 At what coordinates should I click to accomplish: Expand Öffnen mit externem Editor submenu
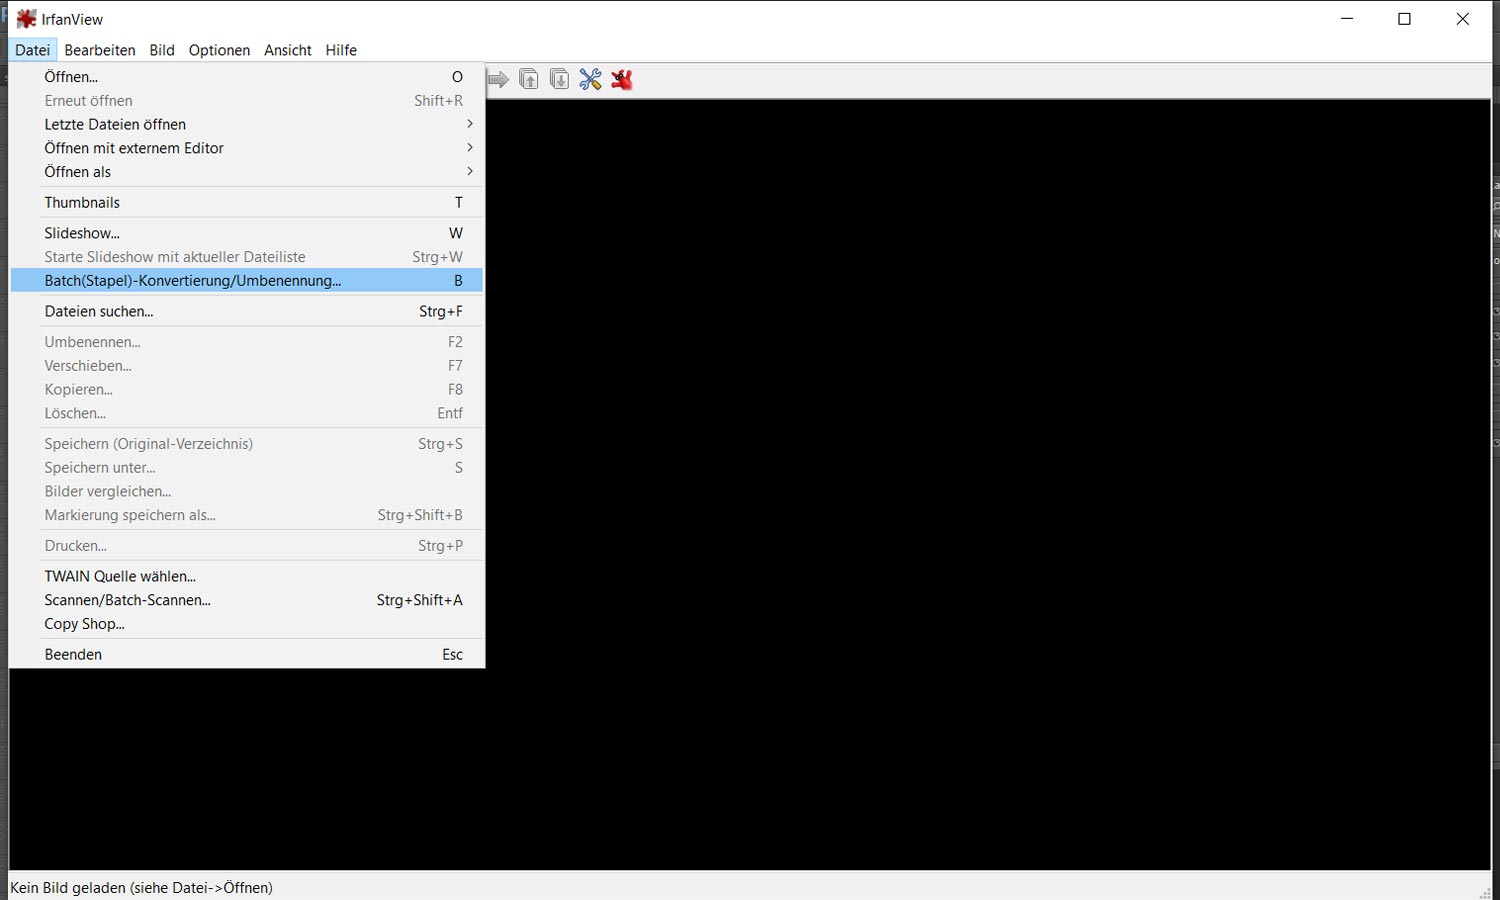[x=246, y=148]
